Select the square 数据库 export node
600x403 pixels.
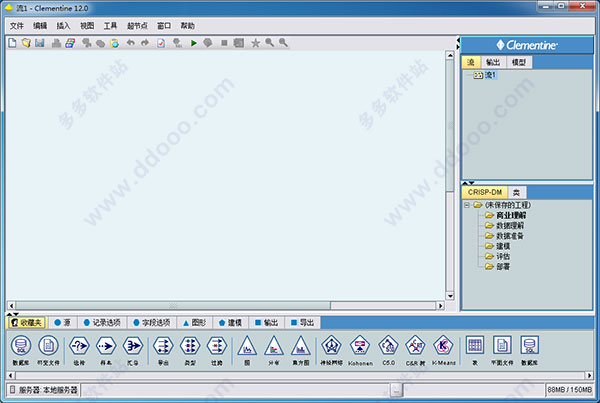(530, 350)
